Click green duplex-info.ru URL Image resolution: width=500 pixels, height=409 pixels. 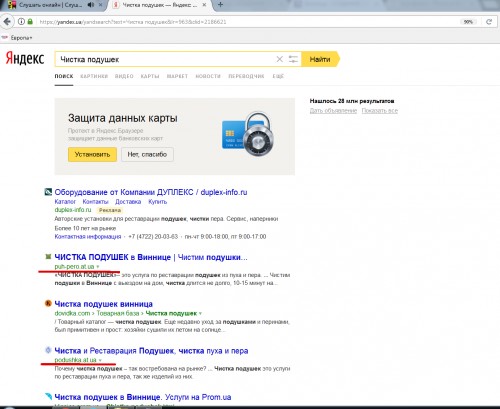[73, 210]
